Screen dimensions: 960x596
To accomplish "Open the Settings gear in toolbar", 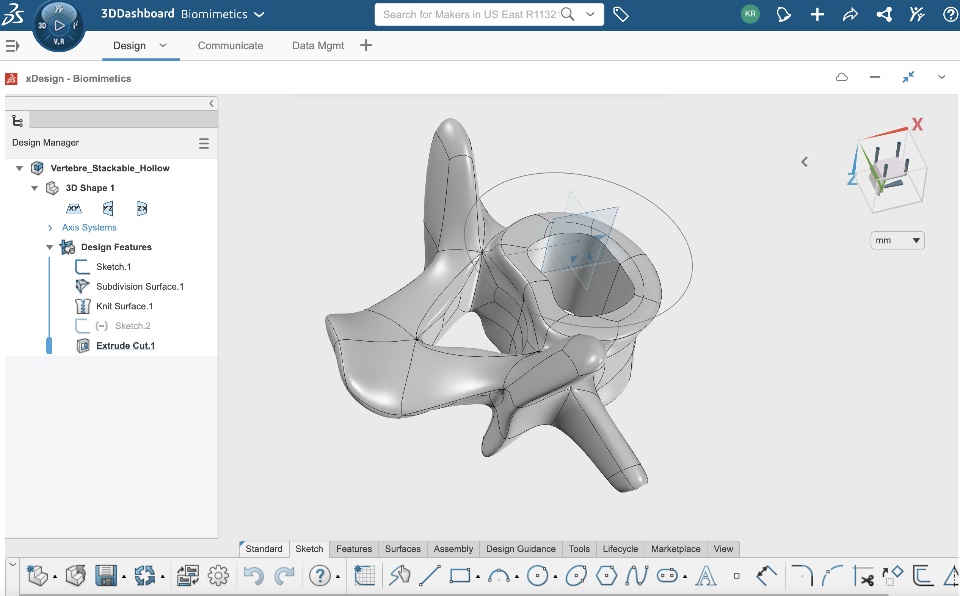I will click(219, 576).
